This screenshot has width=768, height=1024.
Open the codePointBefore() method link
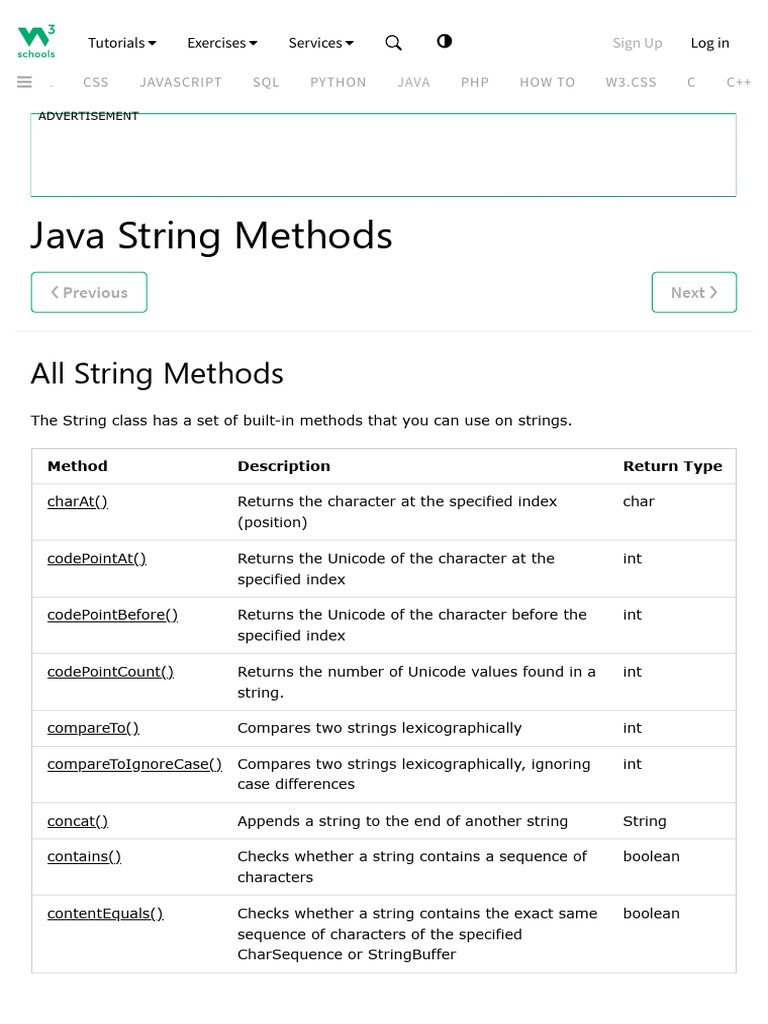coord(112,615)
